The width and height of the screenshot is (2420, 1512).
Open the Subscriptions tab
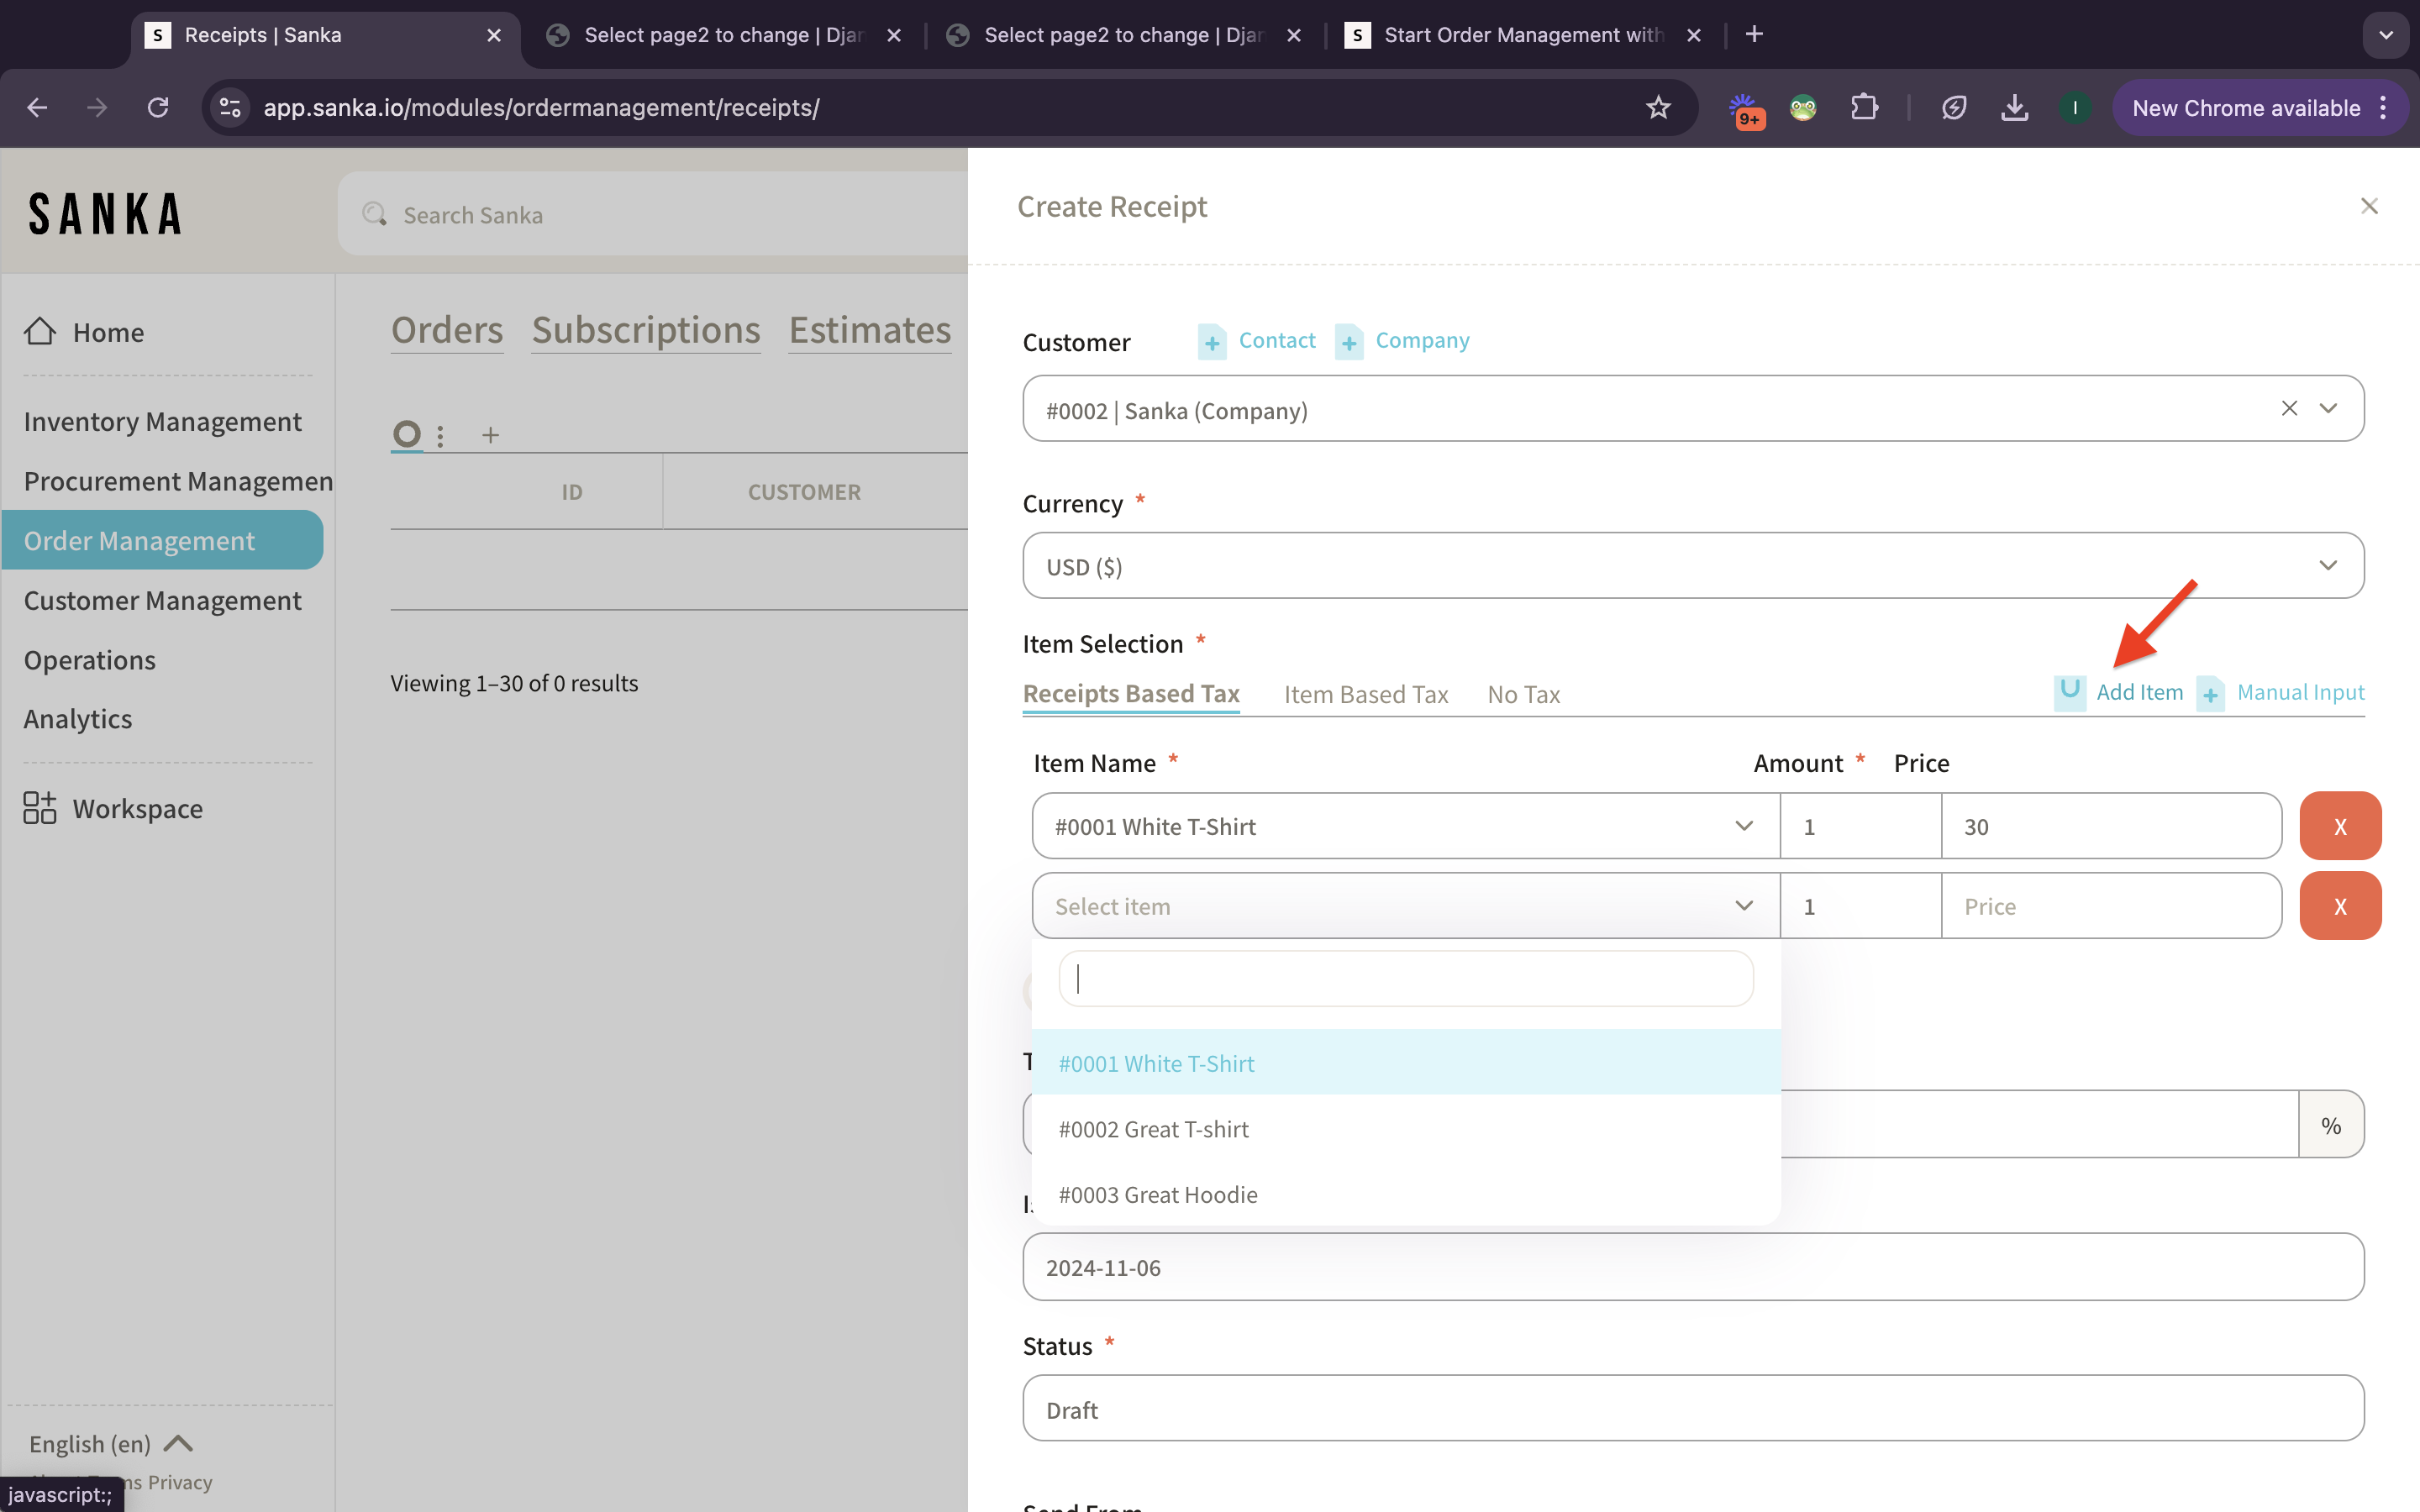[646, 330]
